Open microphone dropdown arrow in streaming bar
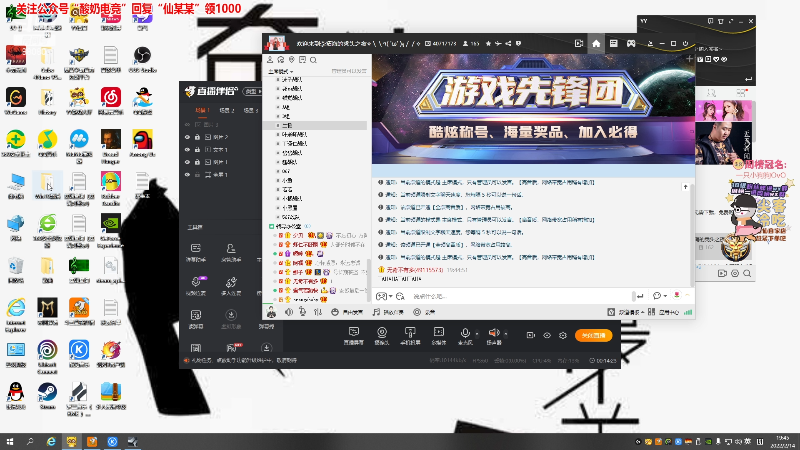The image size is (800, 450). [477, 334]
